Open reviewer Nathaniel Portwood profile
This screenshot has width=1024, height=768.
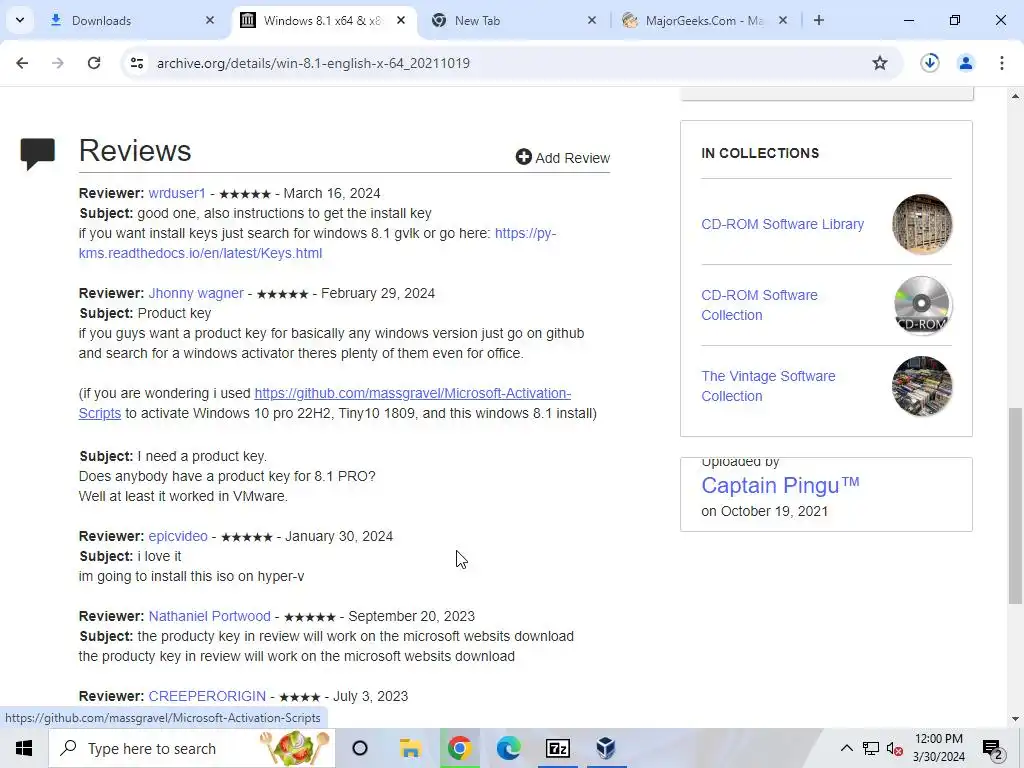(209, 616)
